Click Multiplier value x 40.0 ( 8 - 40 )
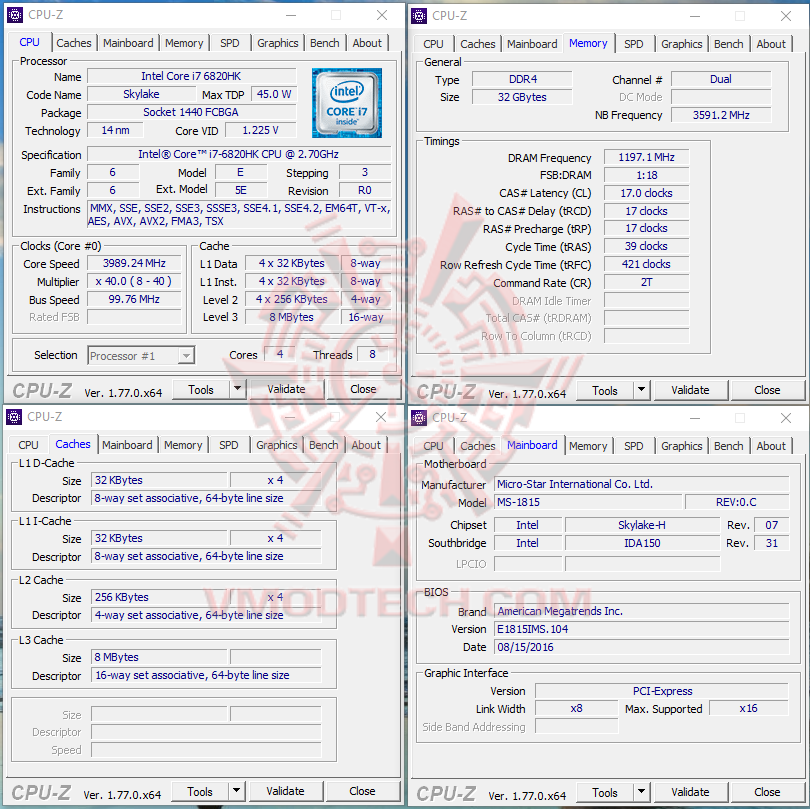The image size is (810, 809). tap(134, 281)
